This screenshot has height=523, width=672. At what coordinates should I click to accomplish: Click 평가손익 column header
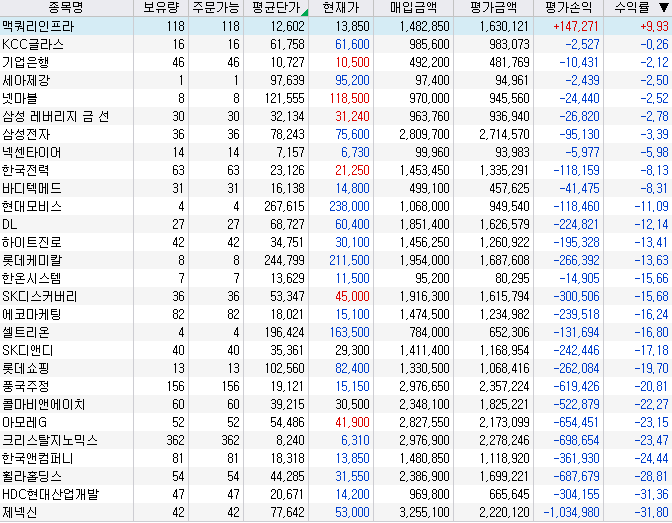pos(568,8)
